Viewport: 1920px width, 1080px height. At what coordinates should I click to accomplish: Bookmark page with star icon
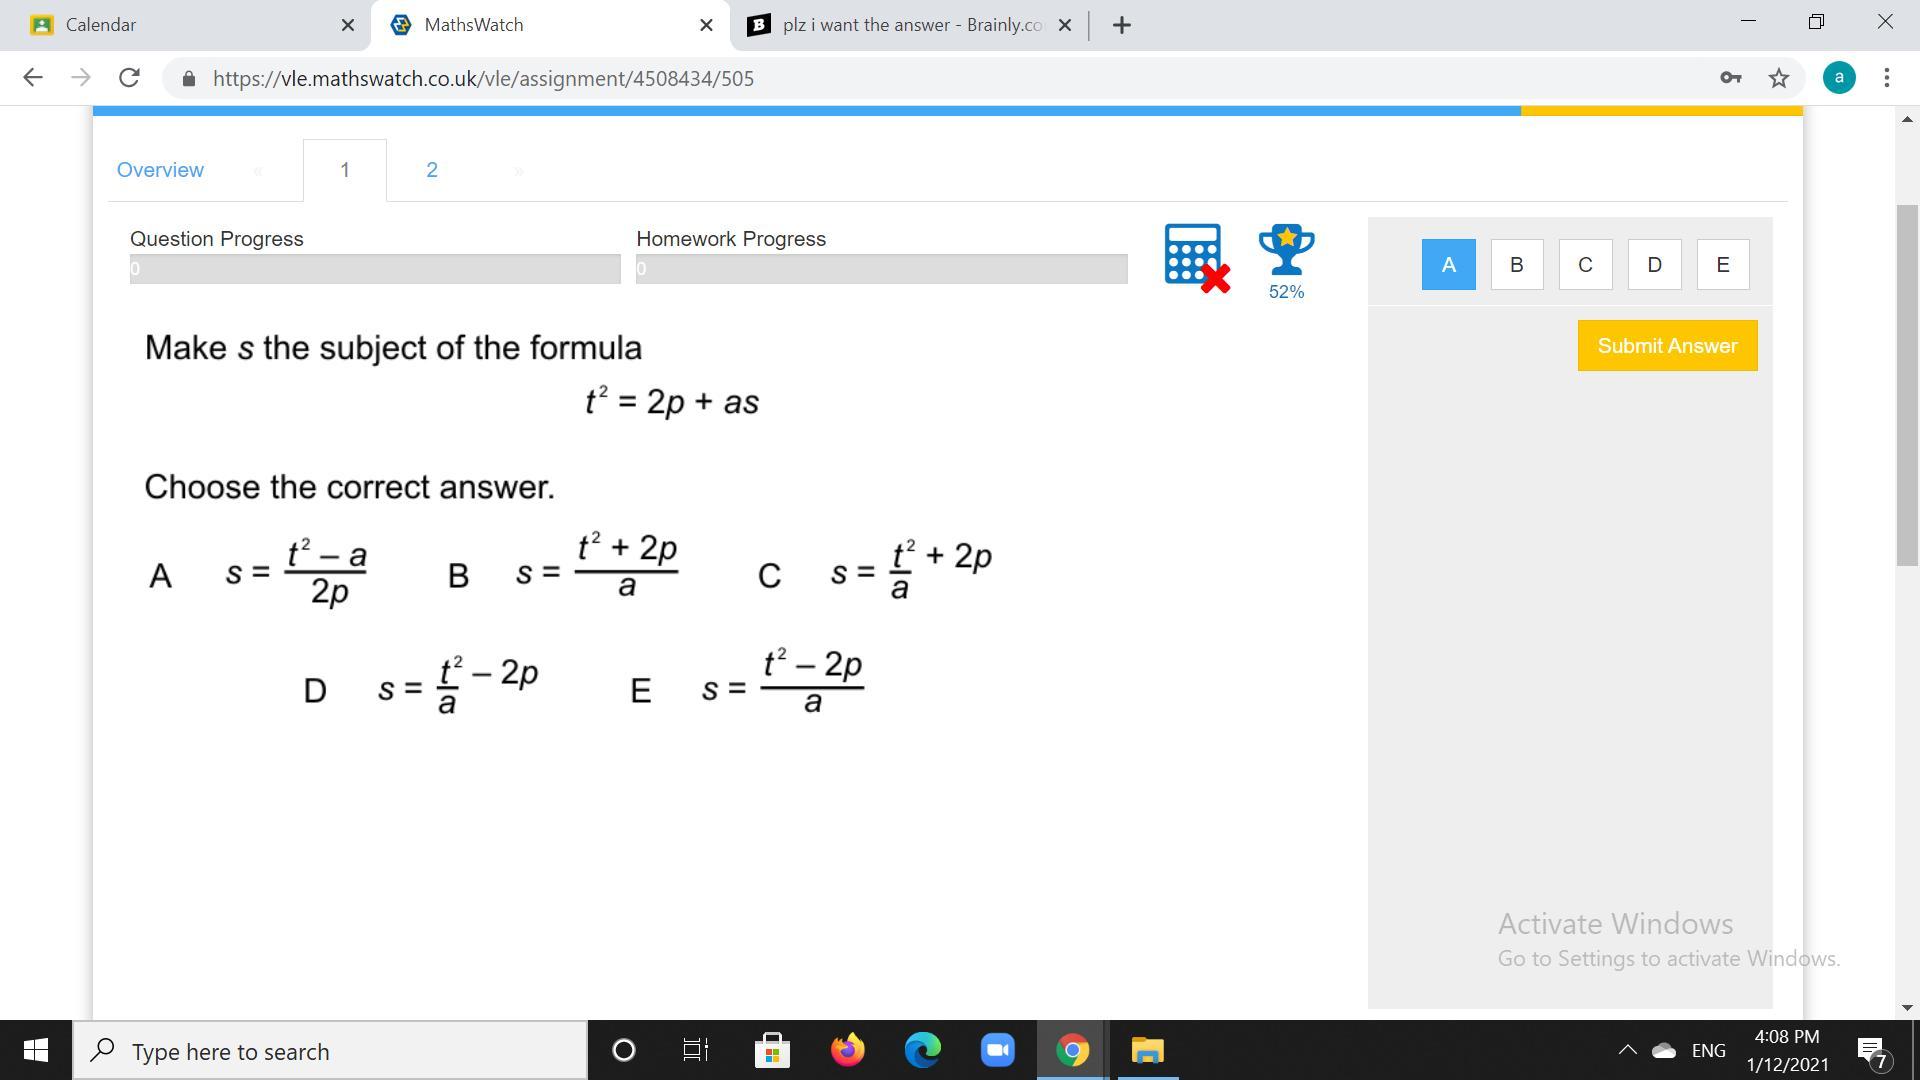coord(1778,78)
